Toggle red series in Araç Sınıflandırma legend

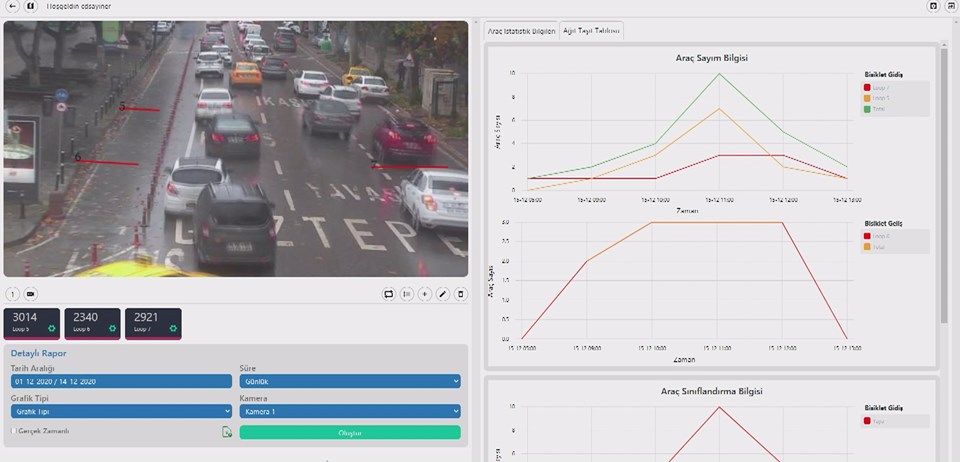pos(867,421)
